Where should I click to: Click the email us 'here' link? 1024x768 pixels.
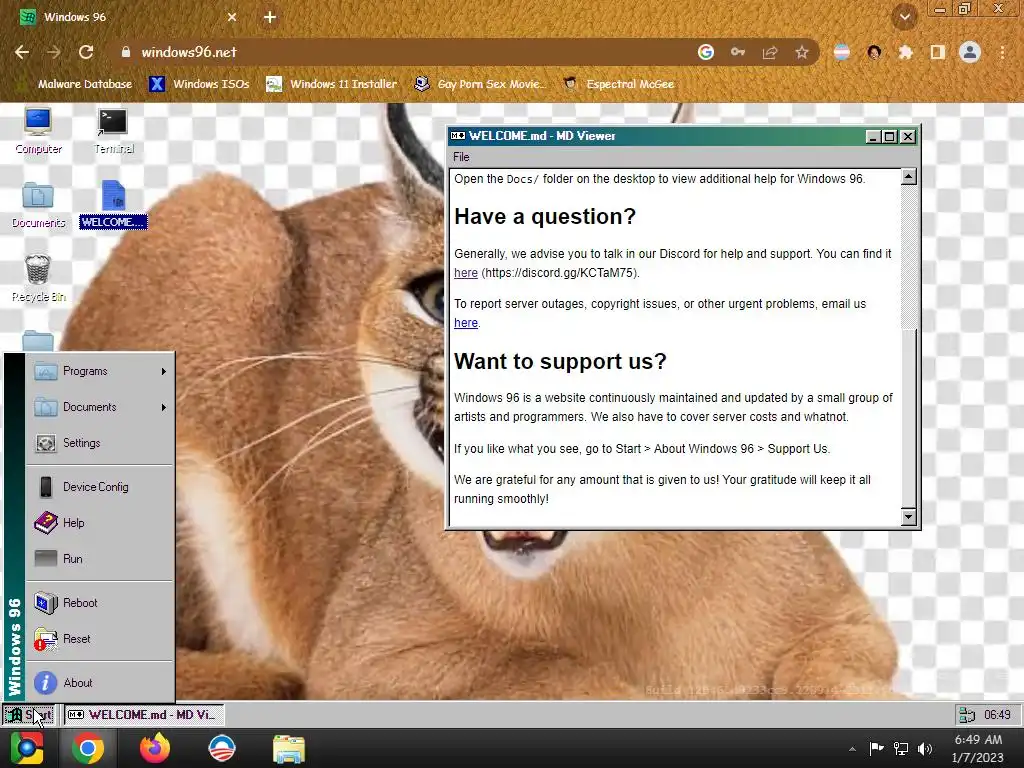click(x=466, y=323)
